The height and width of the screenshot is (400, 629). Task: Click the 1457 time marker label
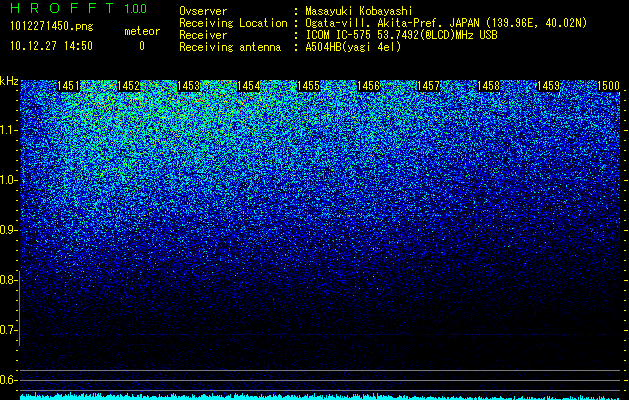tap(428, 86)
